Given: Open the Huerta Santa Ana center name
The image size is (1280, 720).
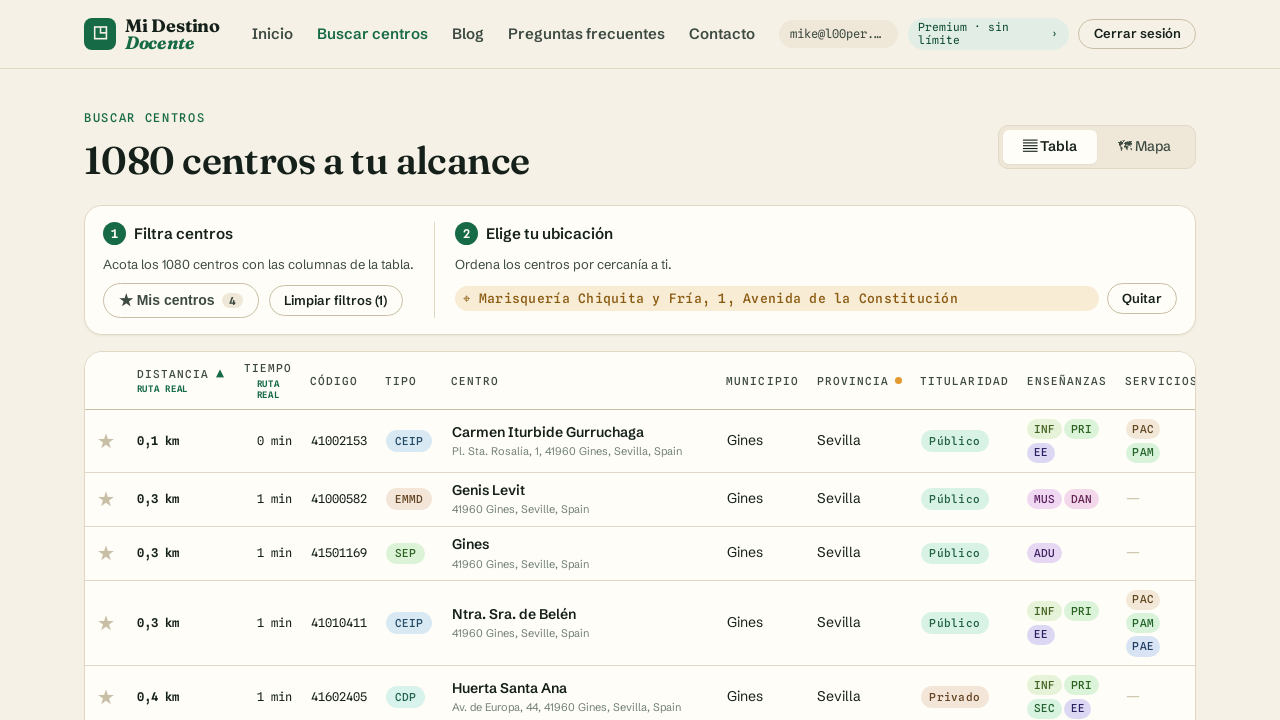Looking at the screenshot, I should [509, 688].
